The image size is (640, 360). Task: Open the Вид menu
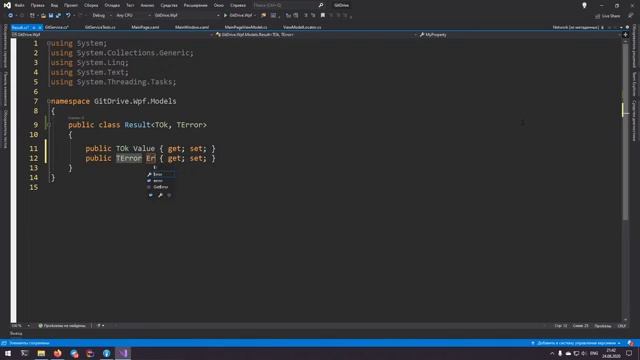pyautogui.click(x=54, y=5)
